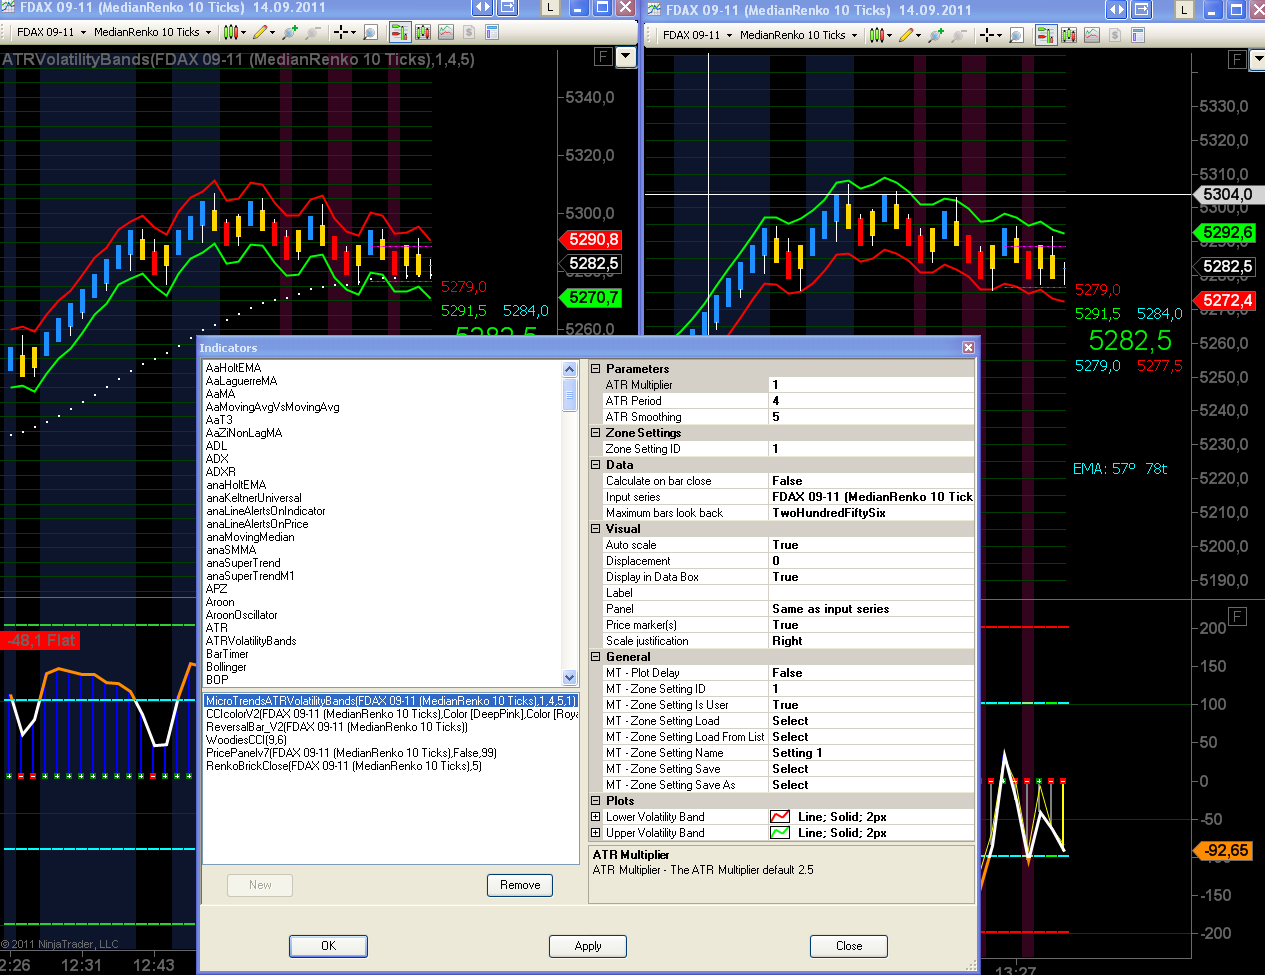Click ATR Period value field
The width and height of the screenshot is (1265, 975).
(x=871, y=401)
